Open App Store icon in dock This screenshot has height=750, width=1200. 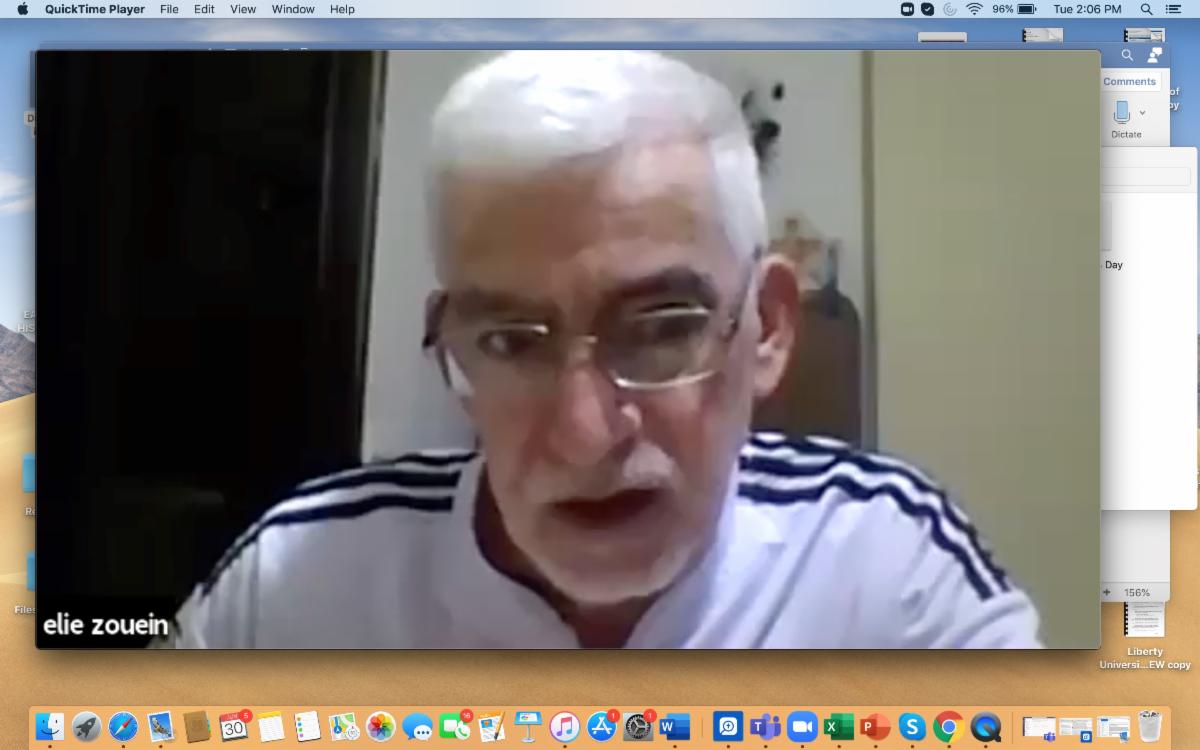click(x=602, y=727)
